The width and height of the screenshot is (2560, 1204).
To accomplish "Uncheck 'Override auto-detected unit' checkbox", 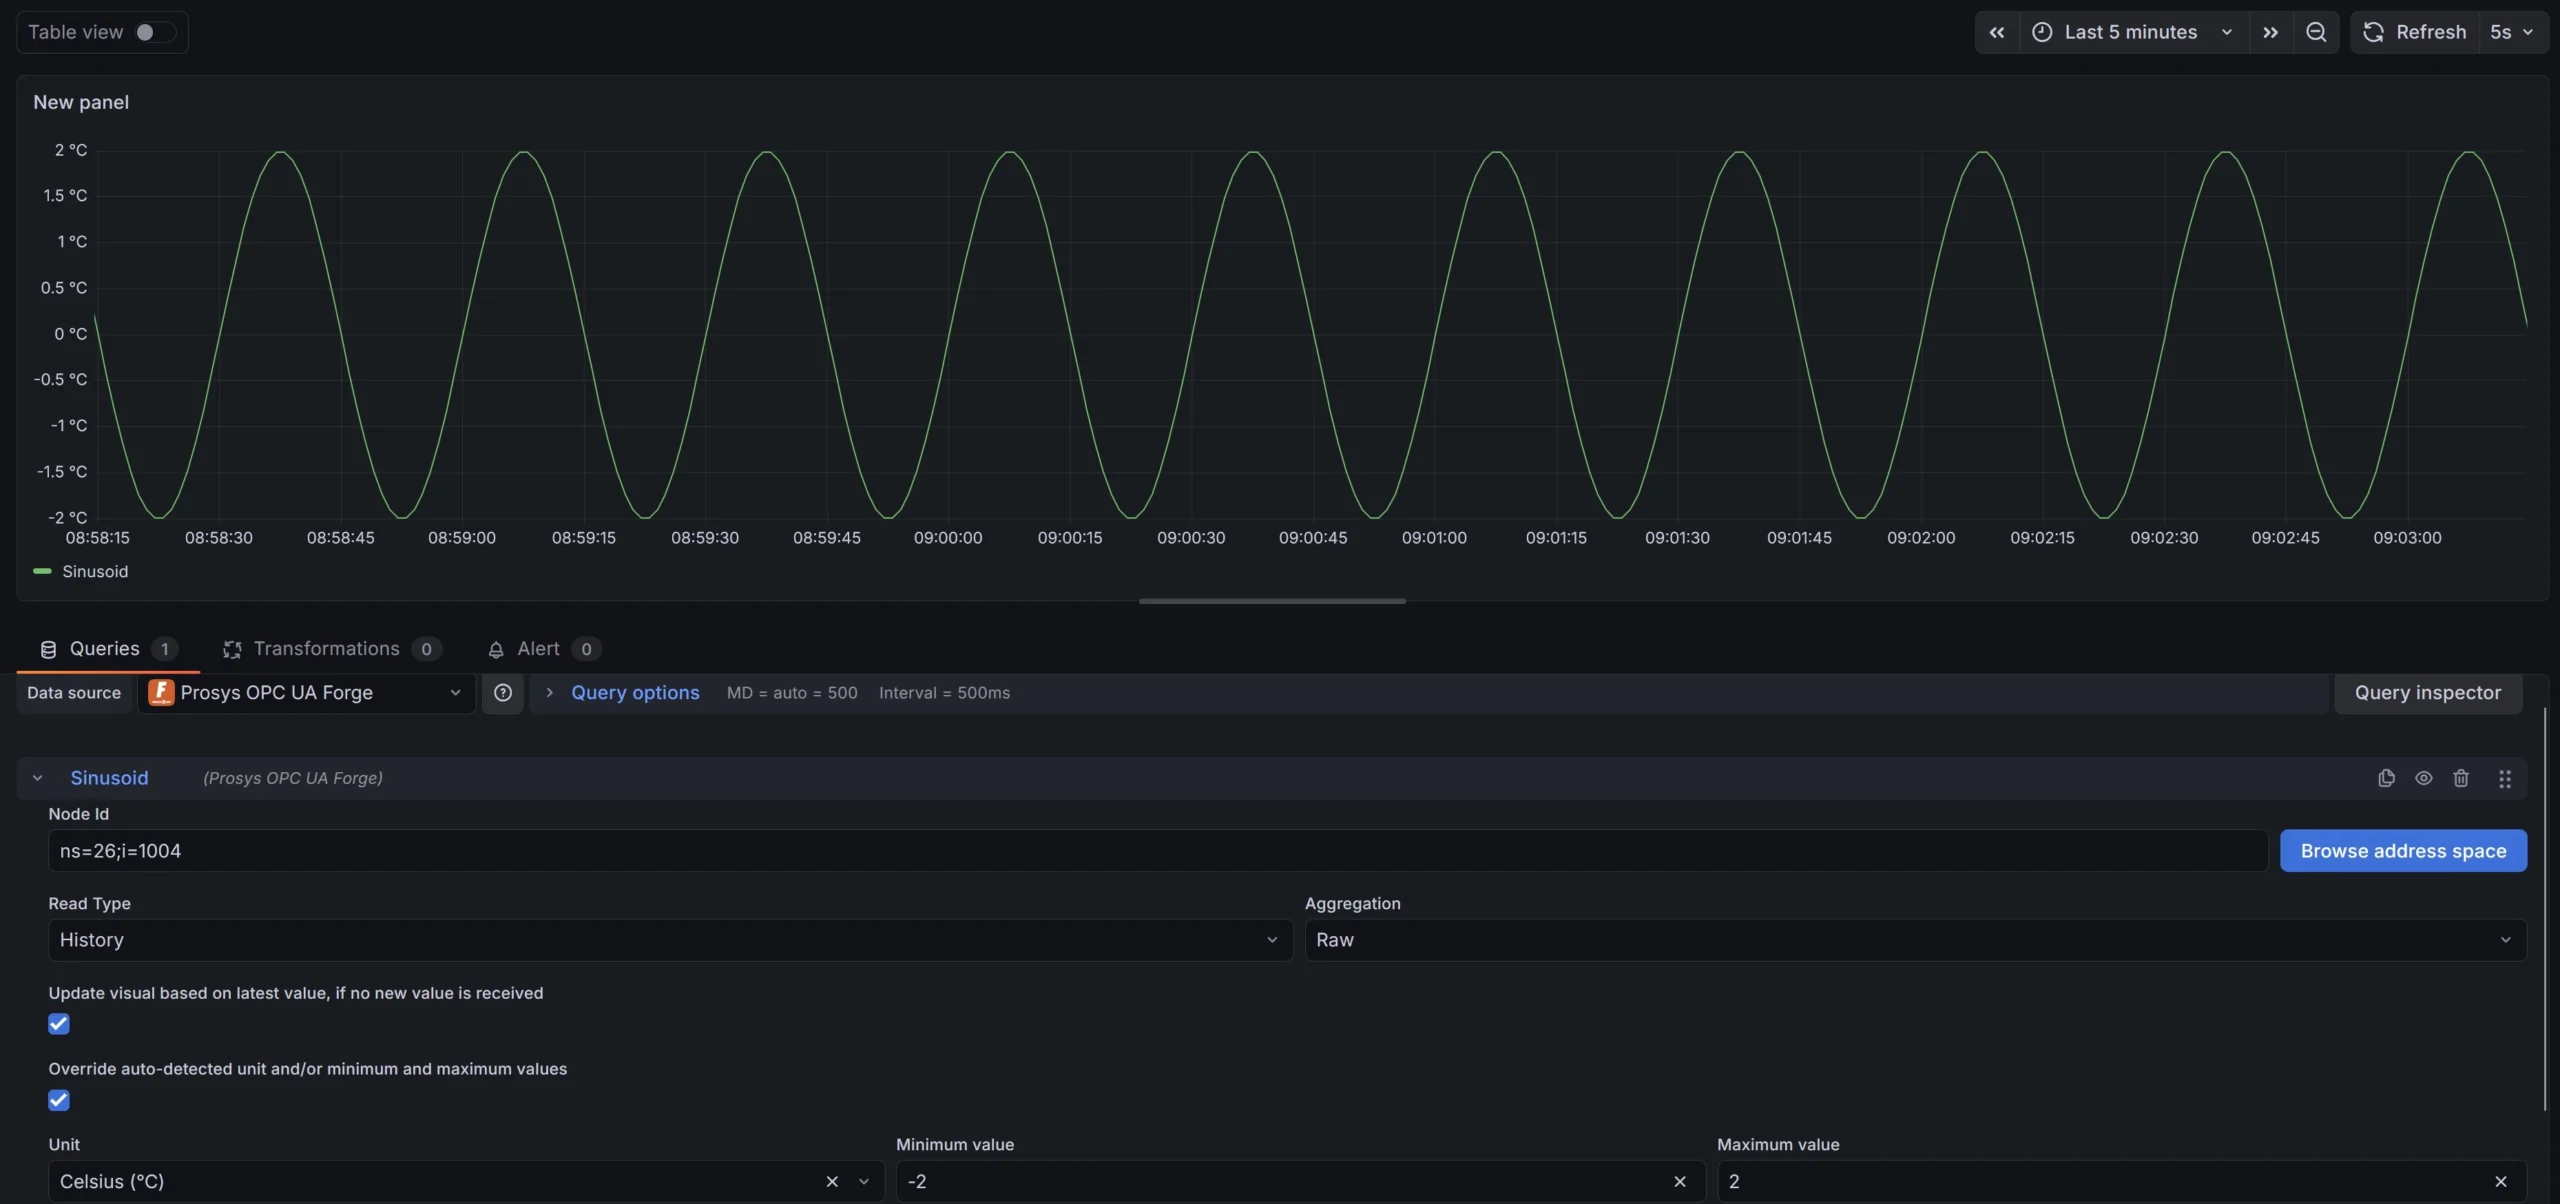I will [x=59, y=1100].
